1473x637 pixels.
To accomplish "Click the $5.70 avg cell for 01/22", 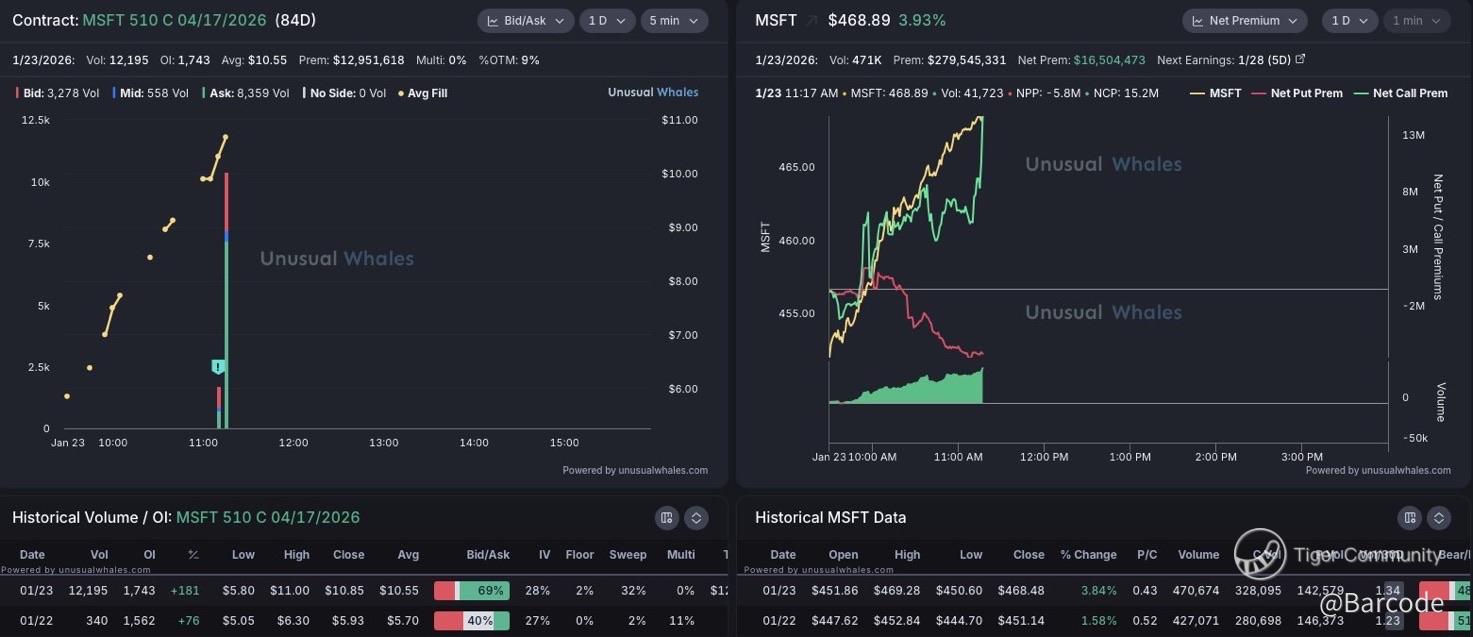I will (402, 621).
